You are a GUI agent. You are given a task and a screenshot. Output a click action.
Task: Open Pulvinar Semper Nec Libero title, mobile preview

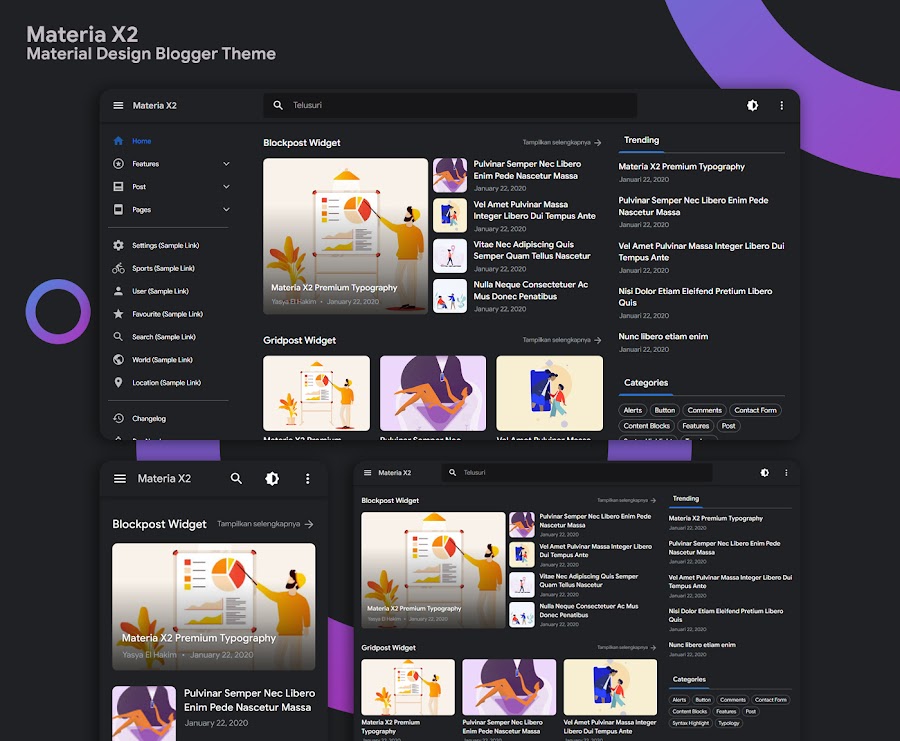(x=249, y=700)
